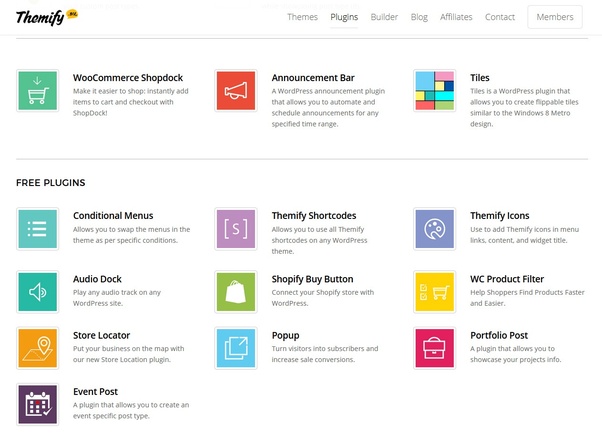Click the Conditional Menus description text
Image resolution: width=602 pixels, height=435 pixels.
132,235
